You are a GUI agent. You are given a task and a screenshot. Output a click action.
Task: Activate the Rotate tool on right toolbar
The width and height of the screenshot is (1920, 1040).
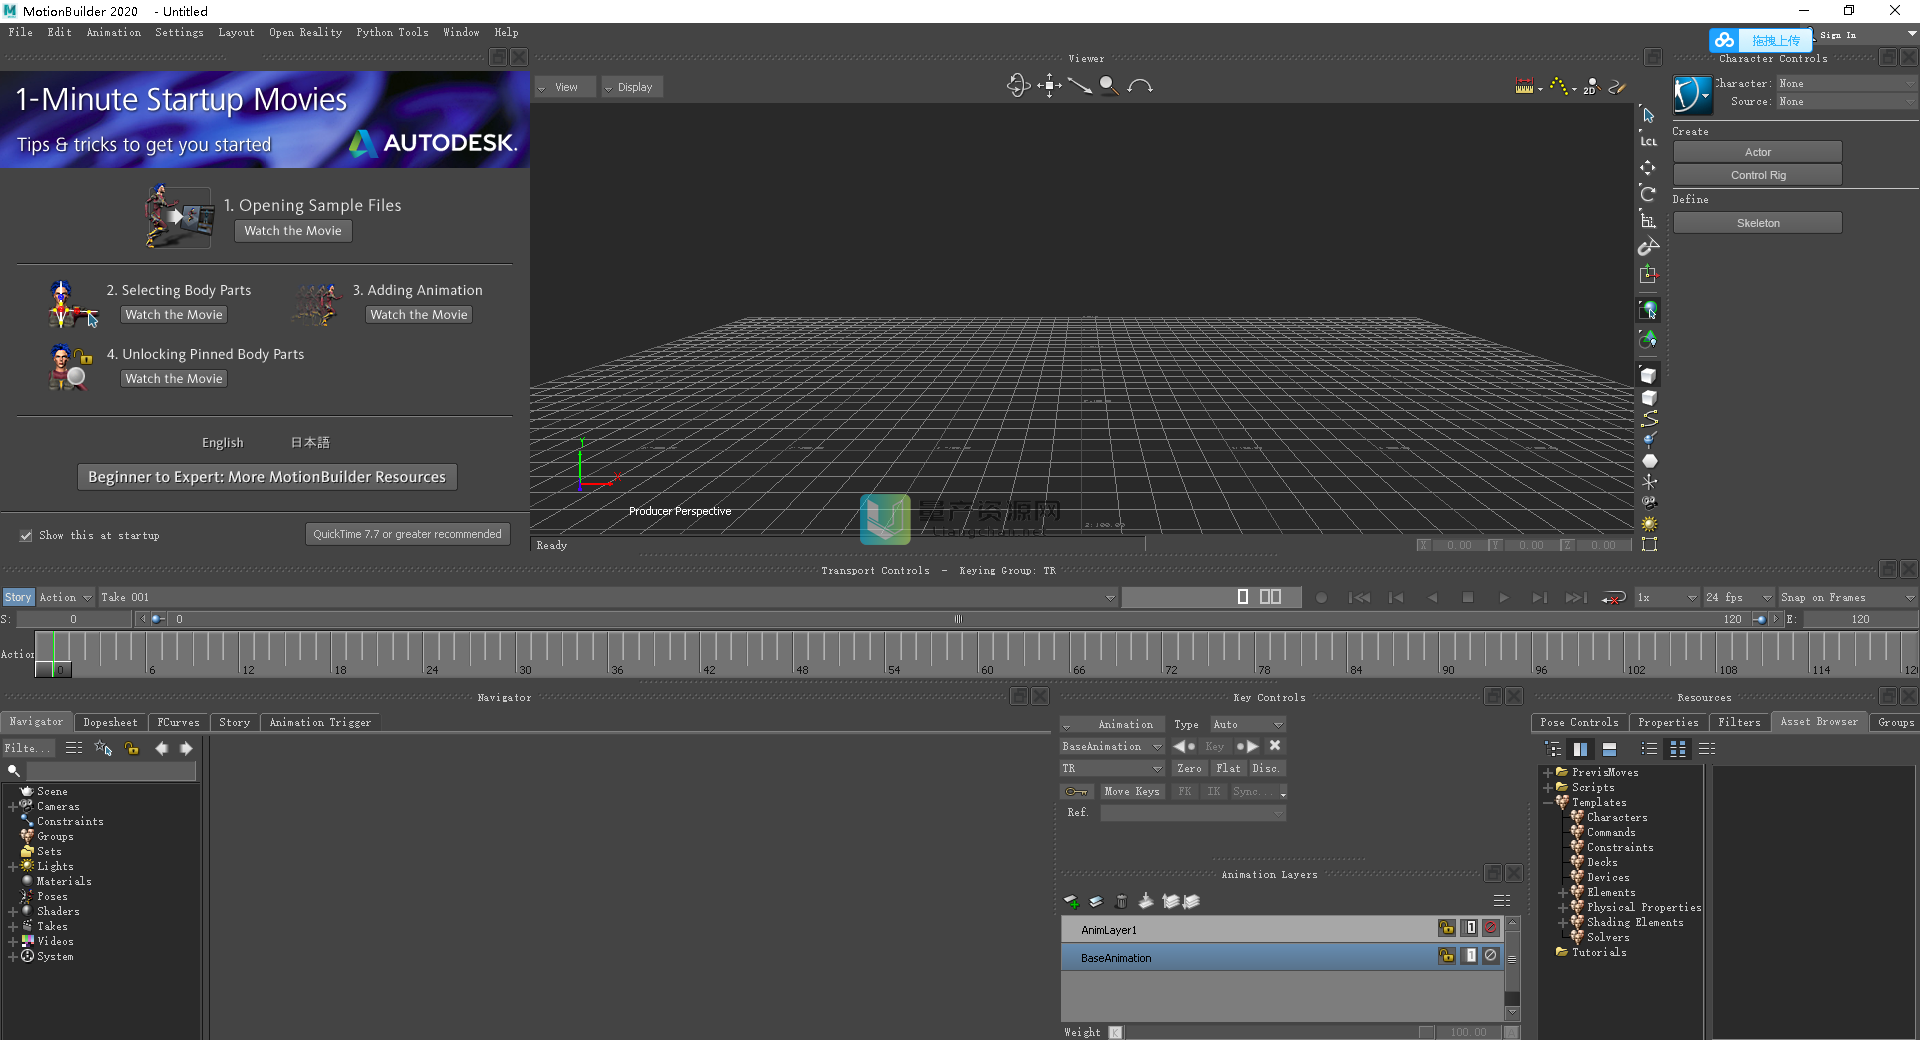tap(1648, 194)
